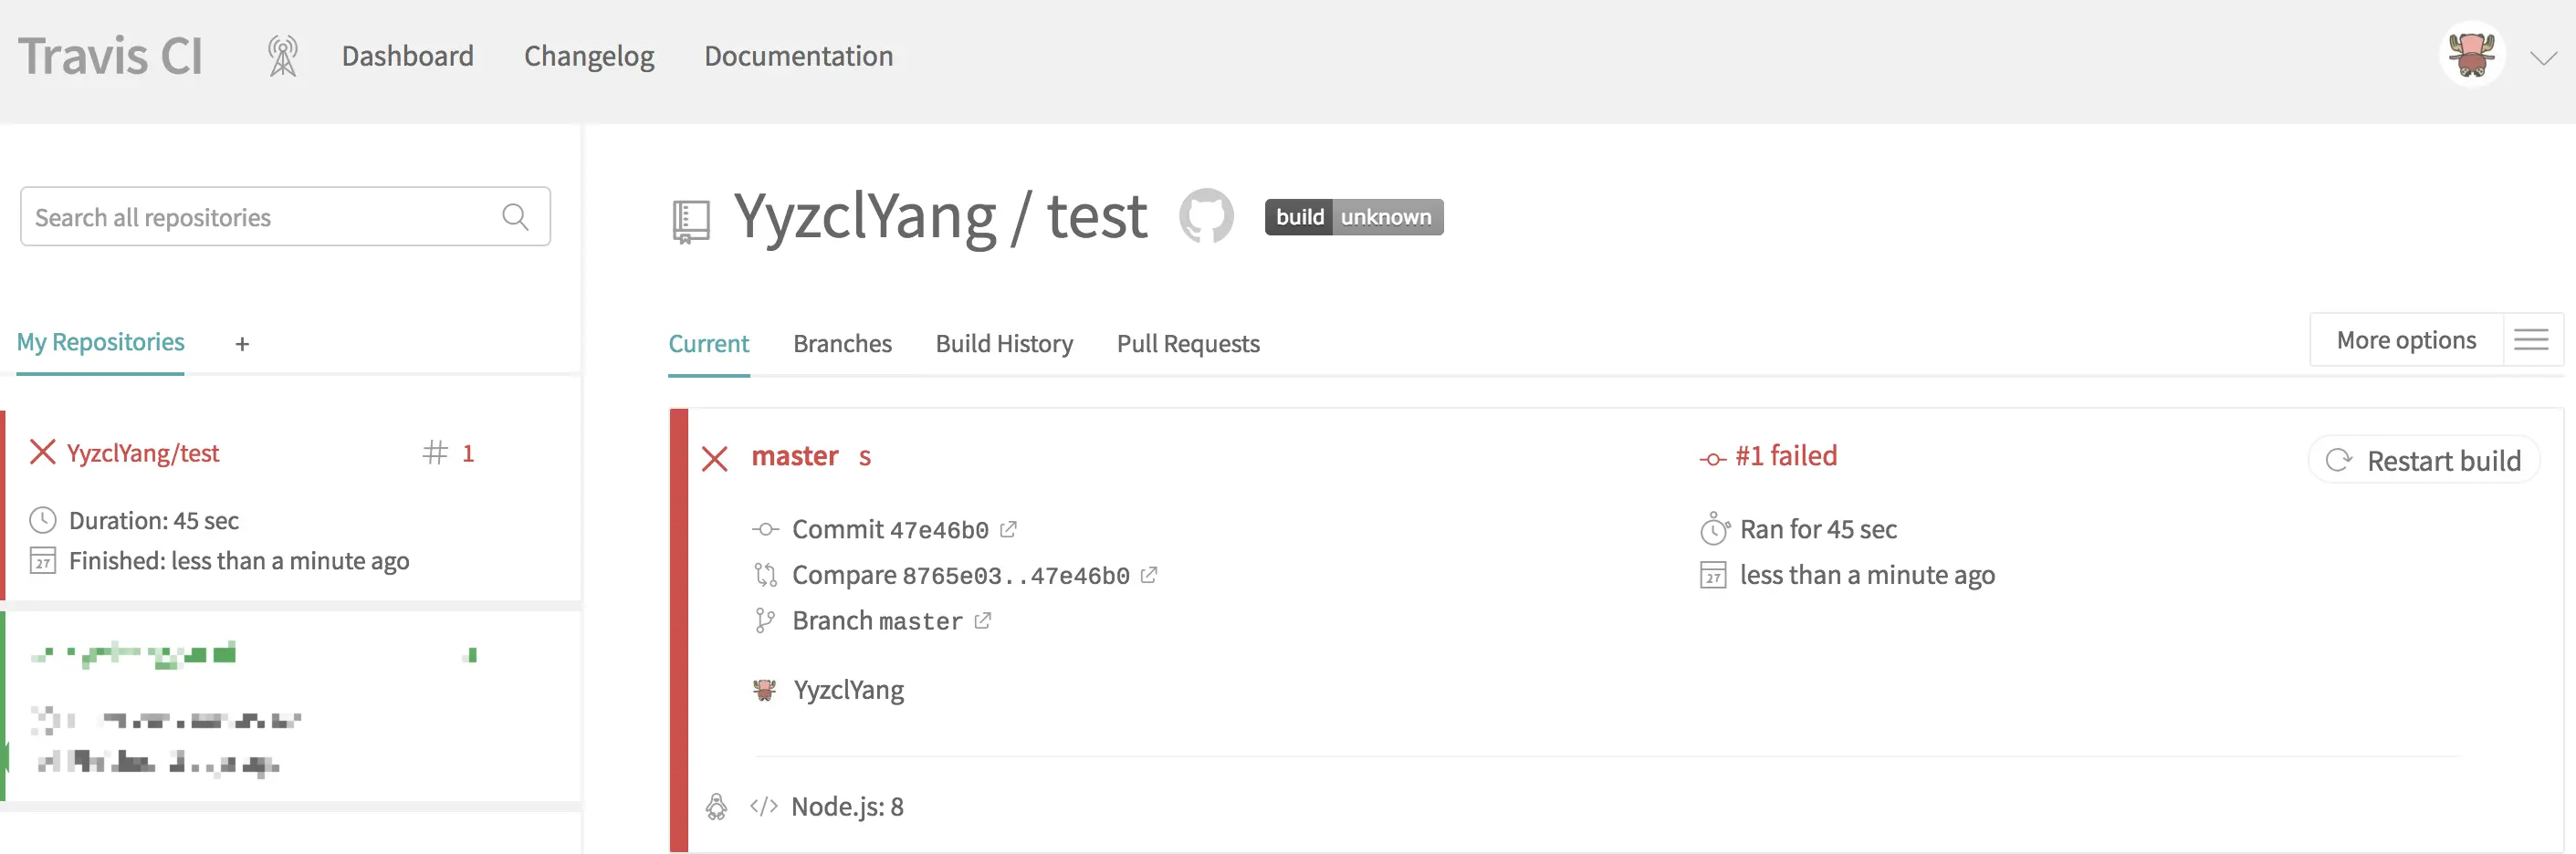This screenshot has width=2576, height=854.
Task: Open the #1 failed build link
Action: tap(1785, 456)
